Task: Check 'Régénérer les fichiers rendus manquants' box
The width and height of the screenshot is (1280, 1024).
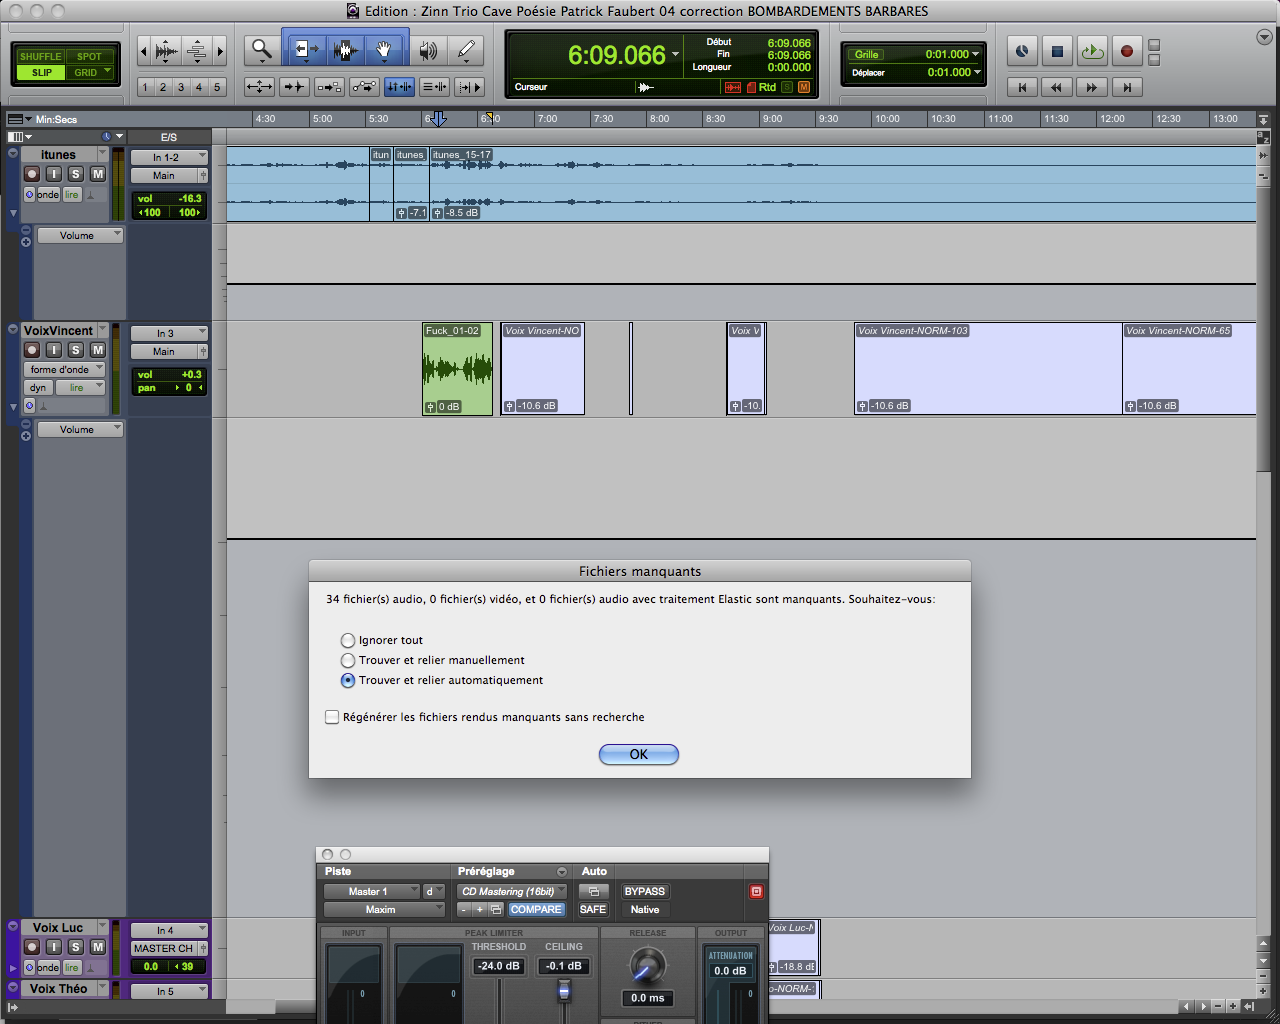Action: click(332, 717)
